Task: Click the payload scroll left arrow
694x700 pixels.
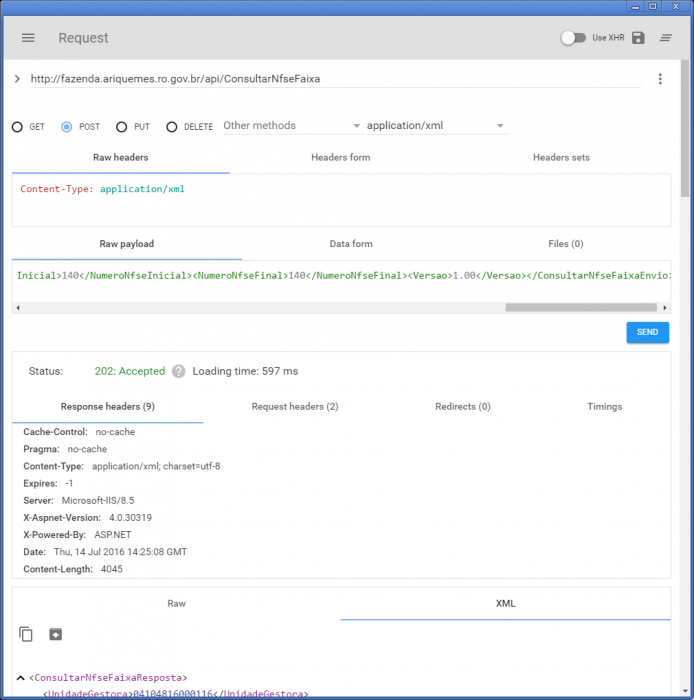Action: [18, 308]
